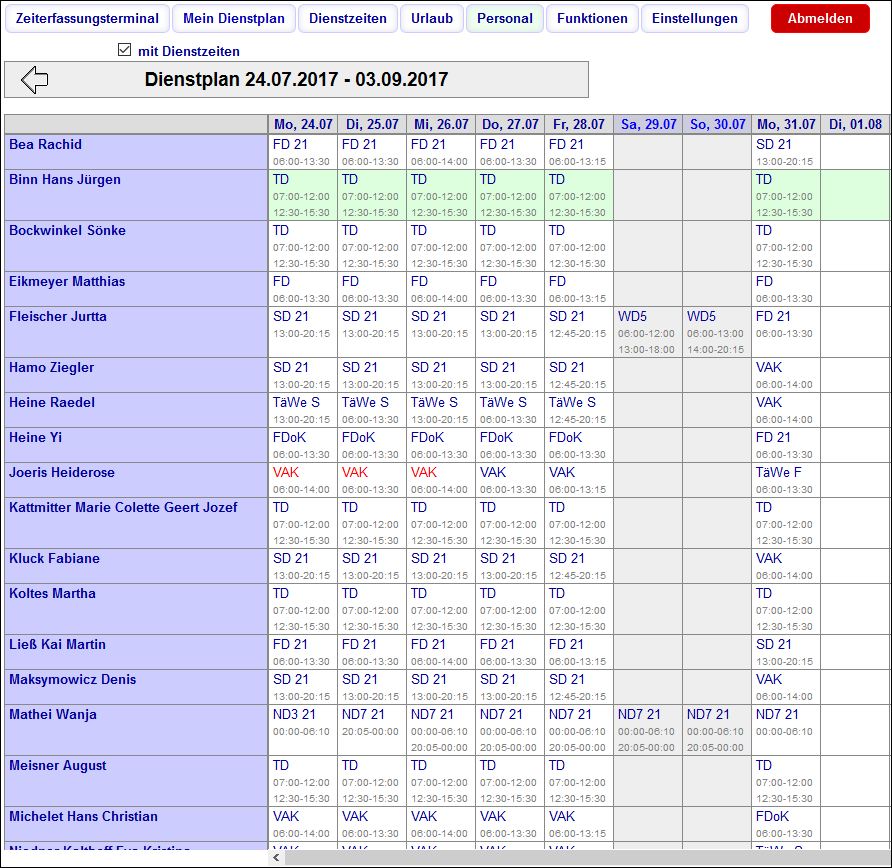Click Mathei Wanja's ND3 21 shift
The width and height of the screenshot is (892, 868).
click(294, 714)
